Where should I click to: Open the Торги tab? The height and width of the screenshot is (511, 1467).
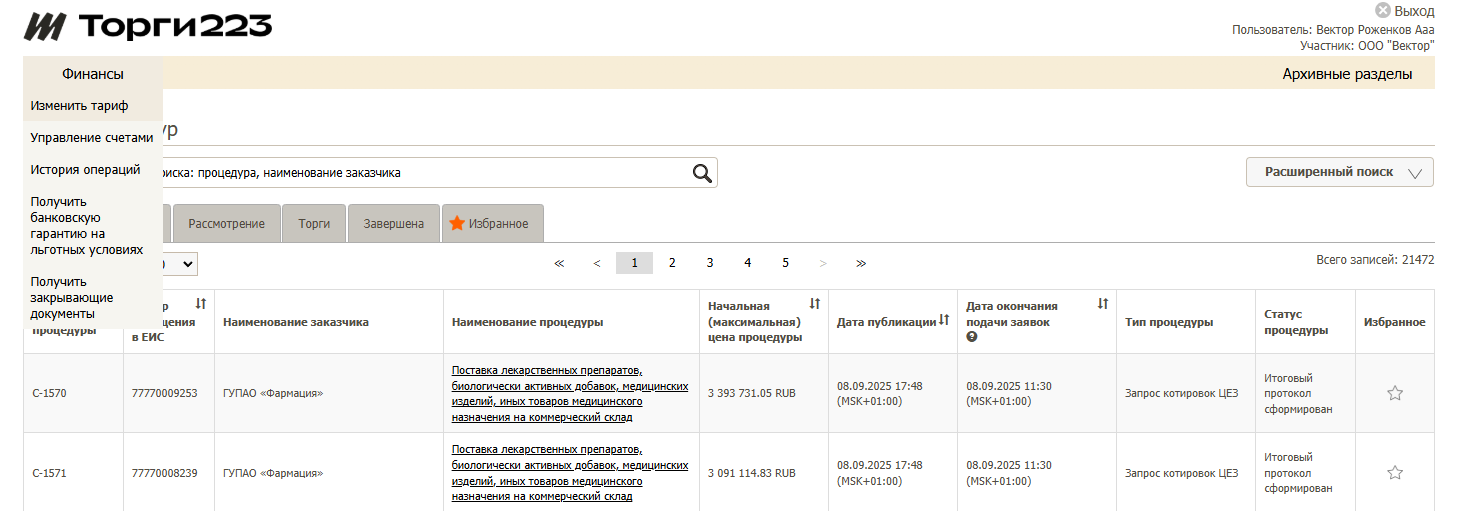(314, 223)
